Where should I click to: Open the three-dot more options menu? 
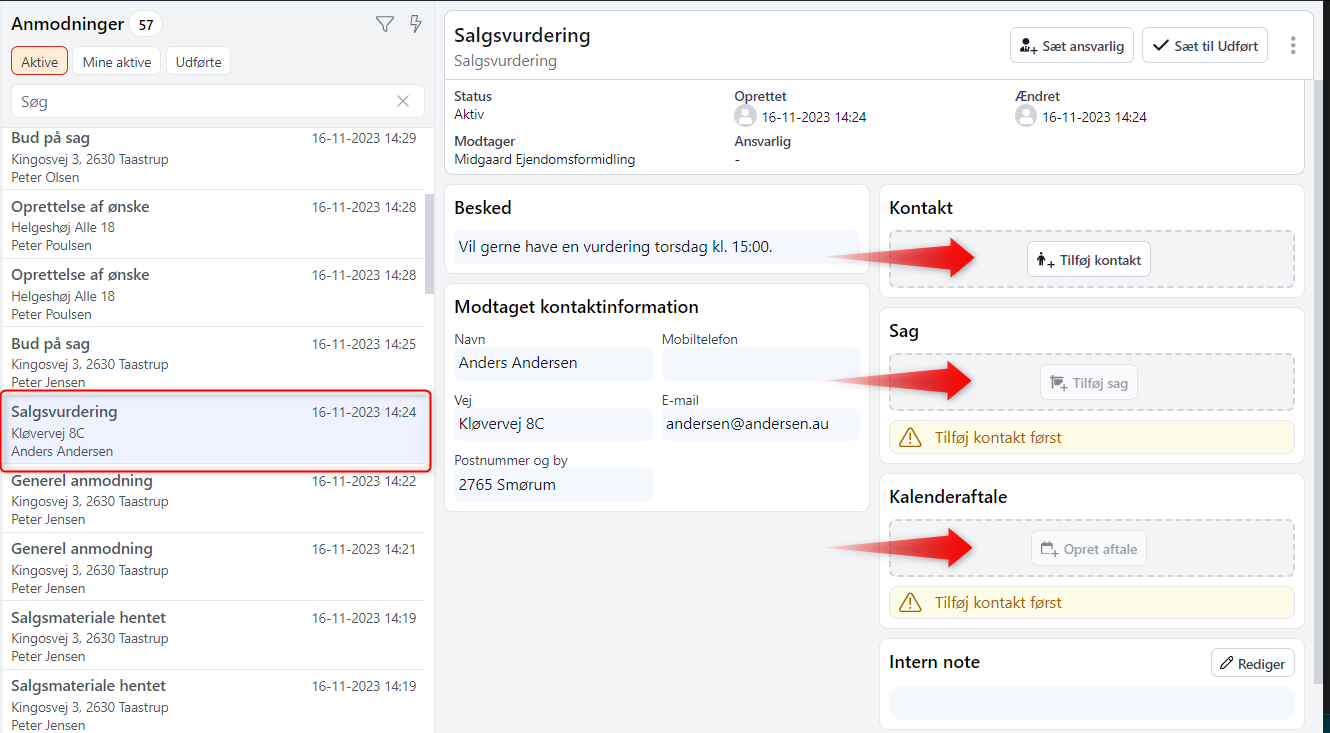1293,45
